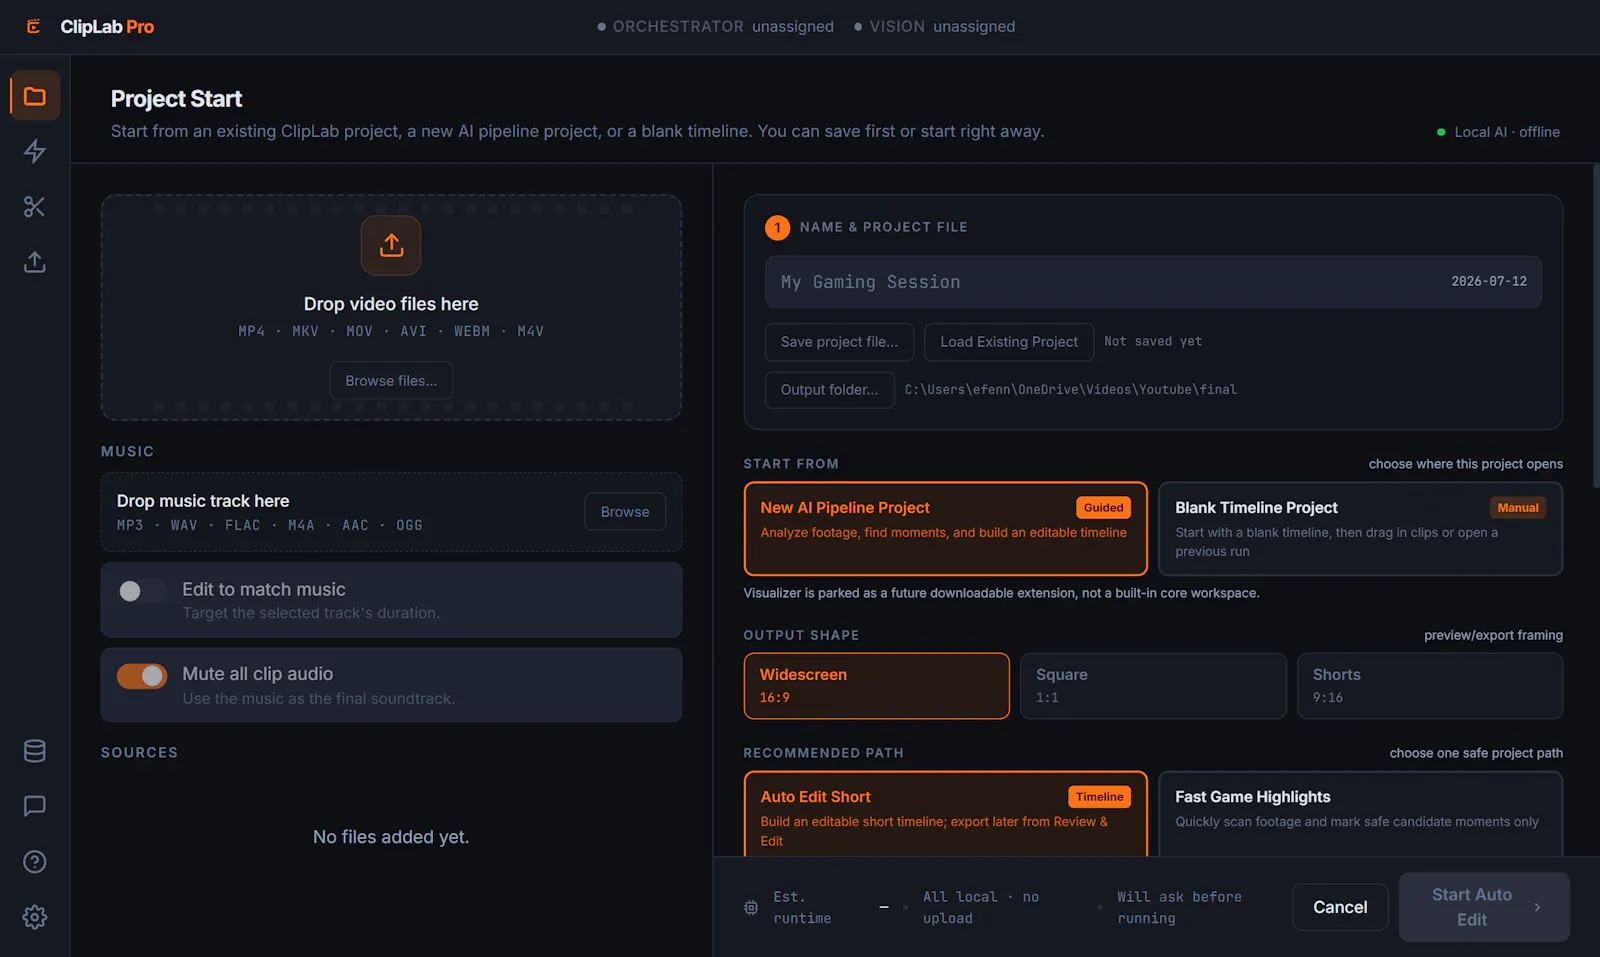Click the All local no upload note
1600x957 pixels.
click(x=981, y=908)
